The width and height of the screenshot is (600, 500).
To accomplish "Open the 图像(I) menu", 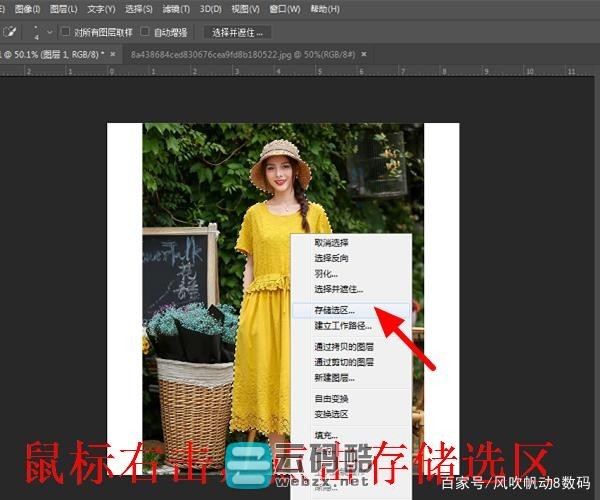I will (x=26, y=9).
